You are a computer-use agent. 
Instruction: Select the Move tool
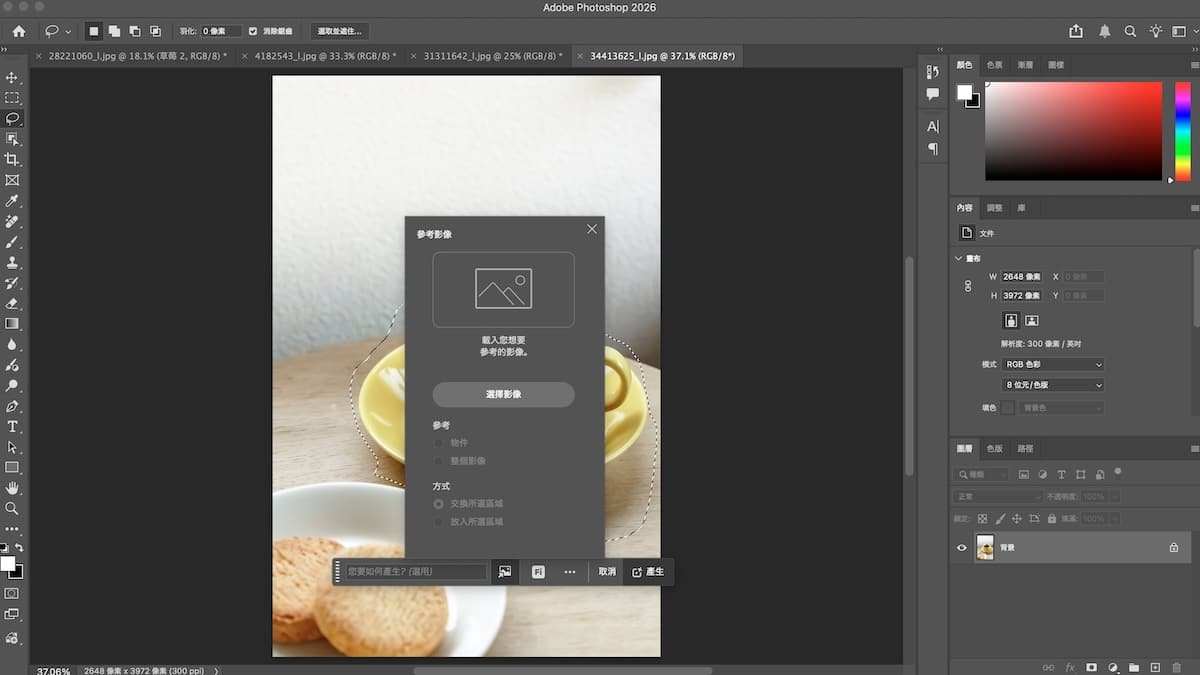point(12,78)
